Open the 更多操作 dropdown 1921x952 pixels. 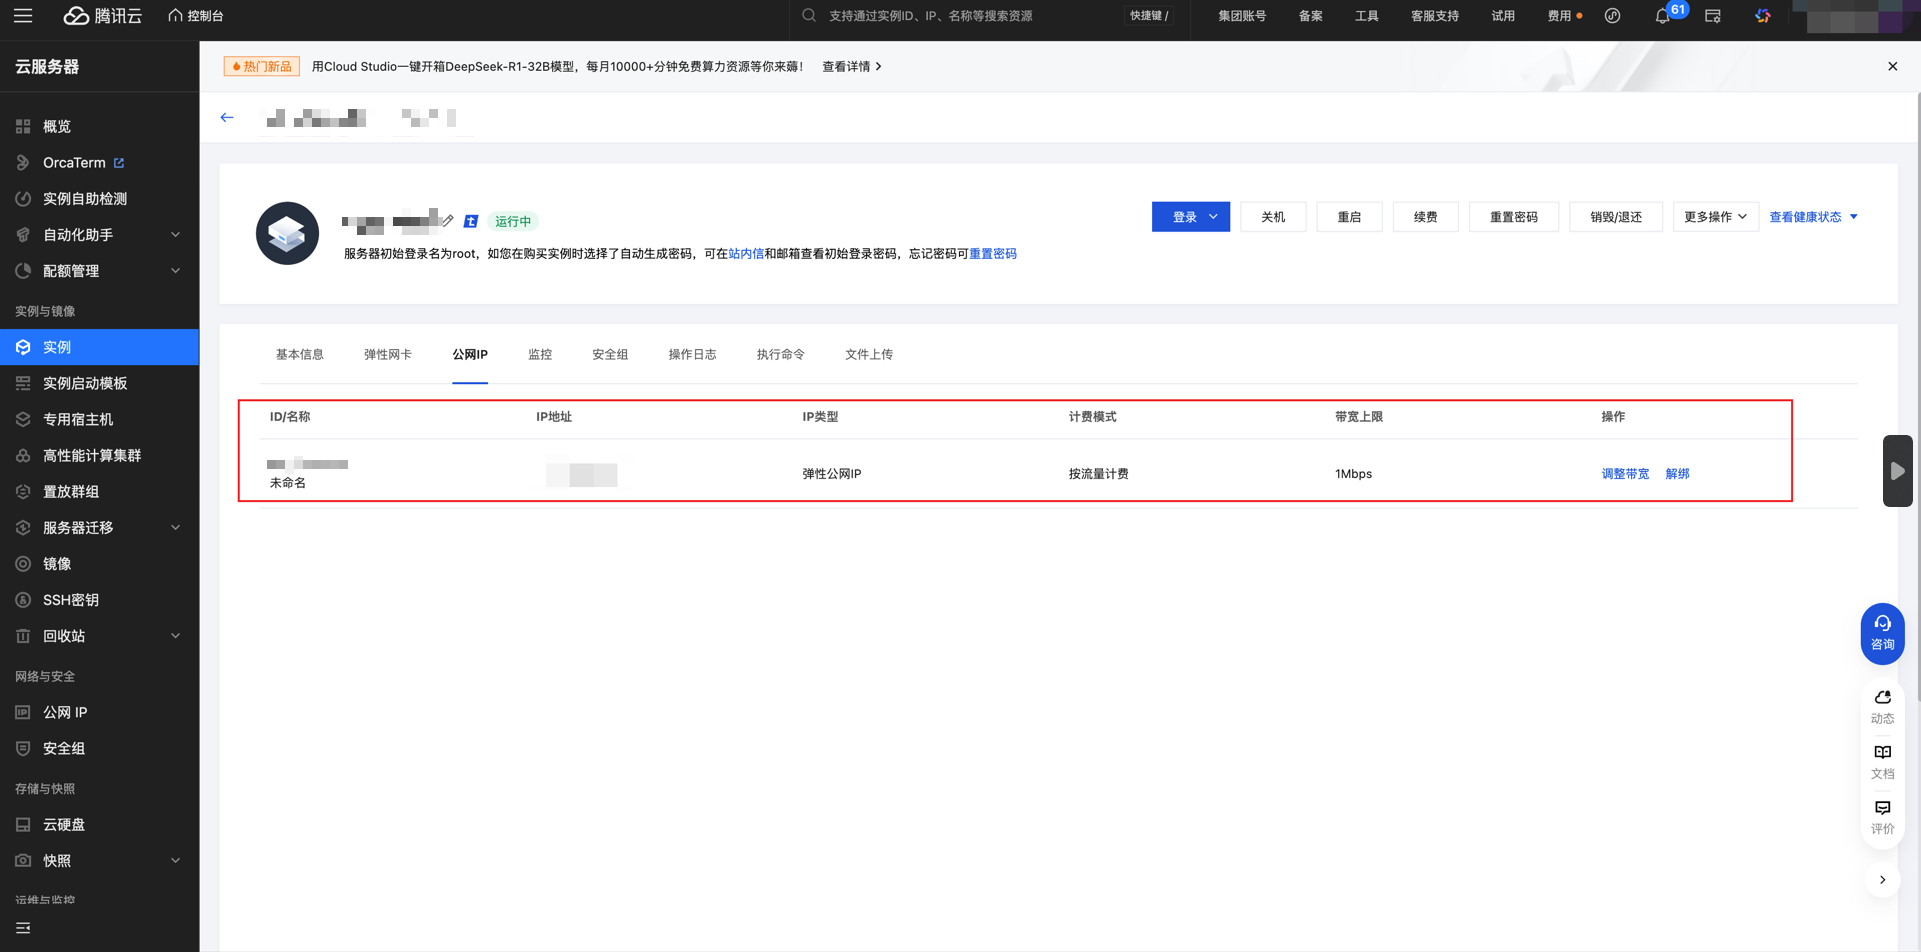point(1715,217)
